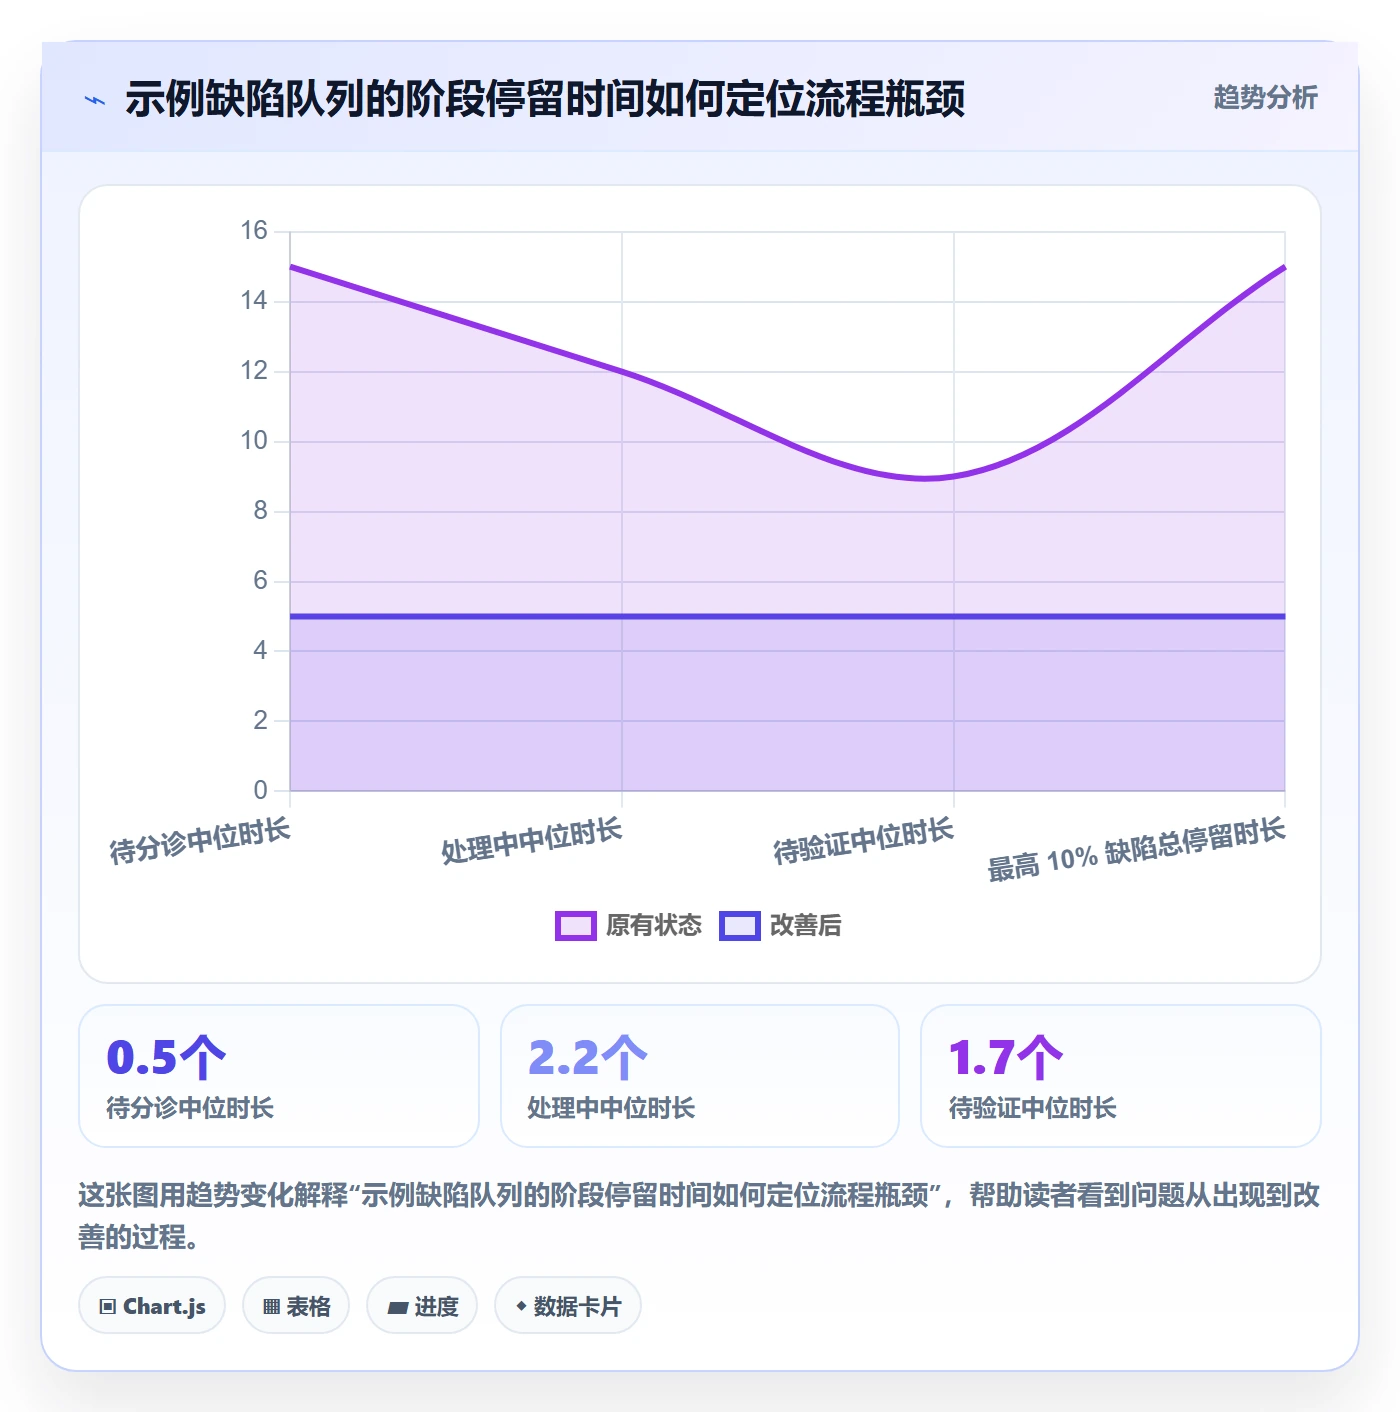The height and width of the screenshot is (1412, 1400).
Task: Click the y-axis value 10
Action: coord(254,441)
